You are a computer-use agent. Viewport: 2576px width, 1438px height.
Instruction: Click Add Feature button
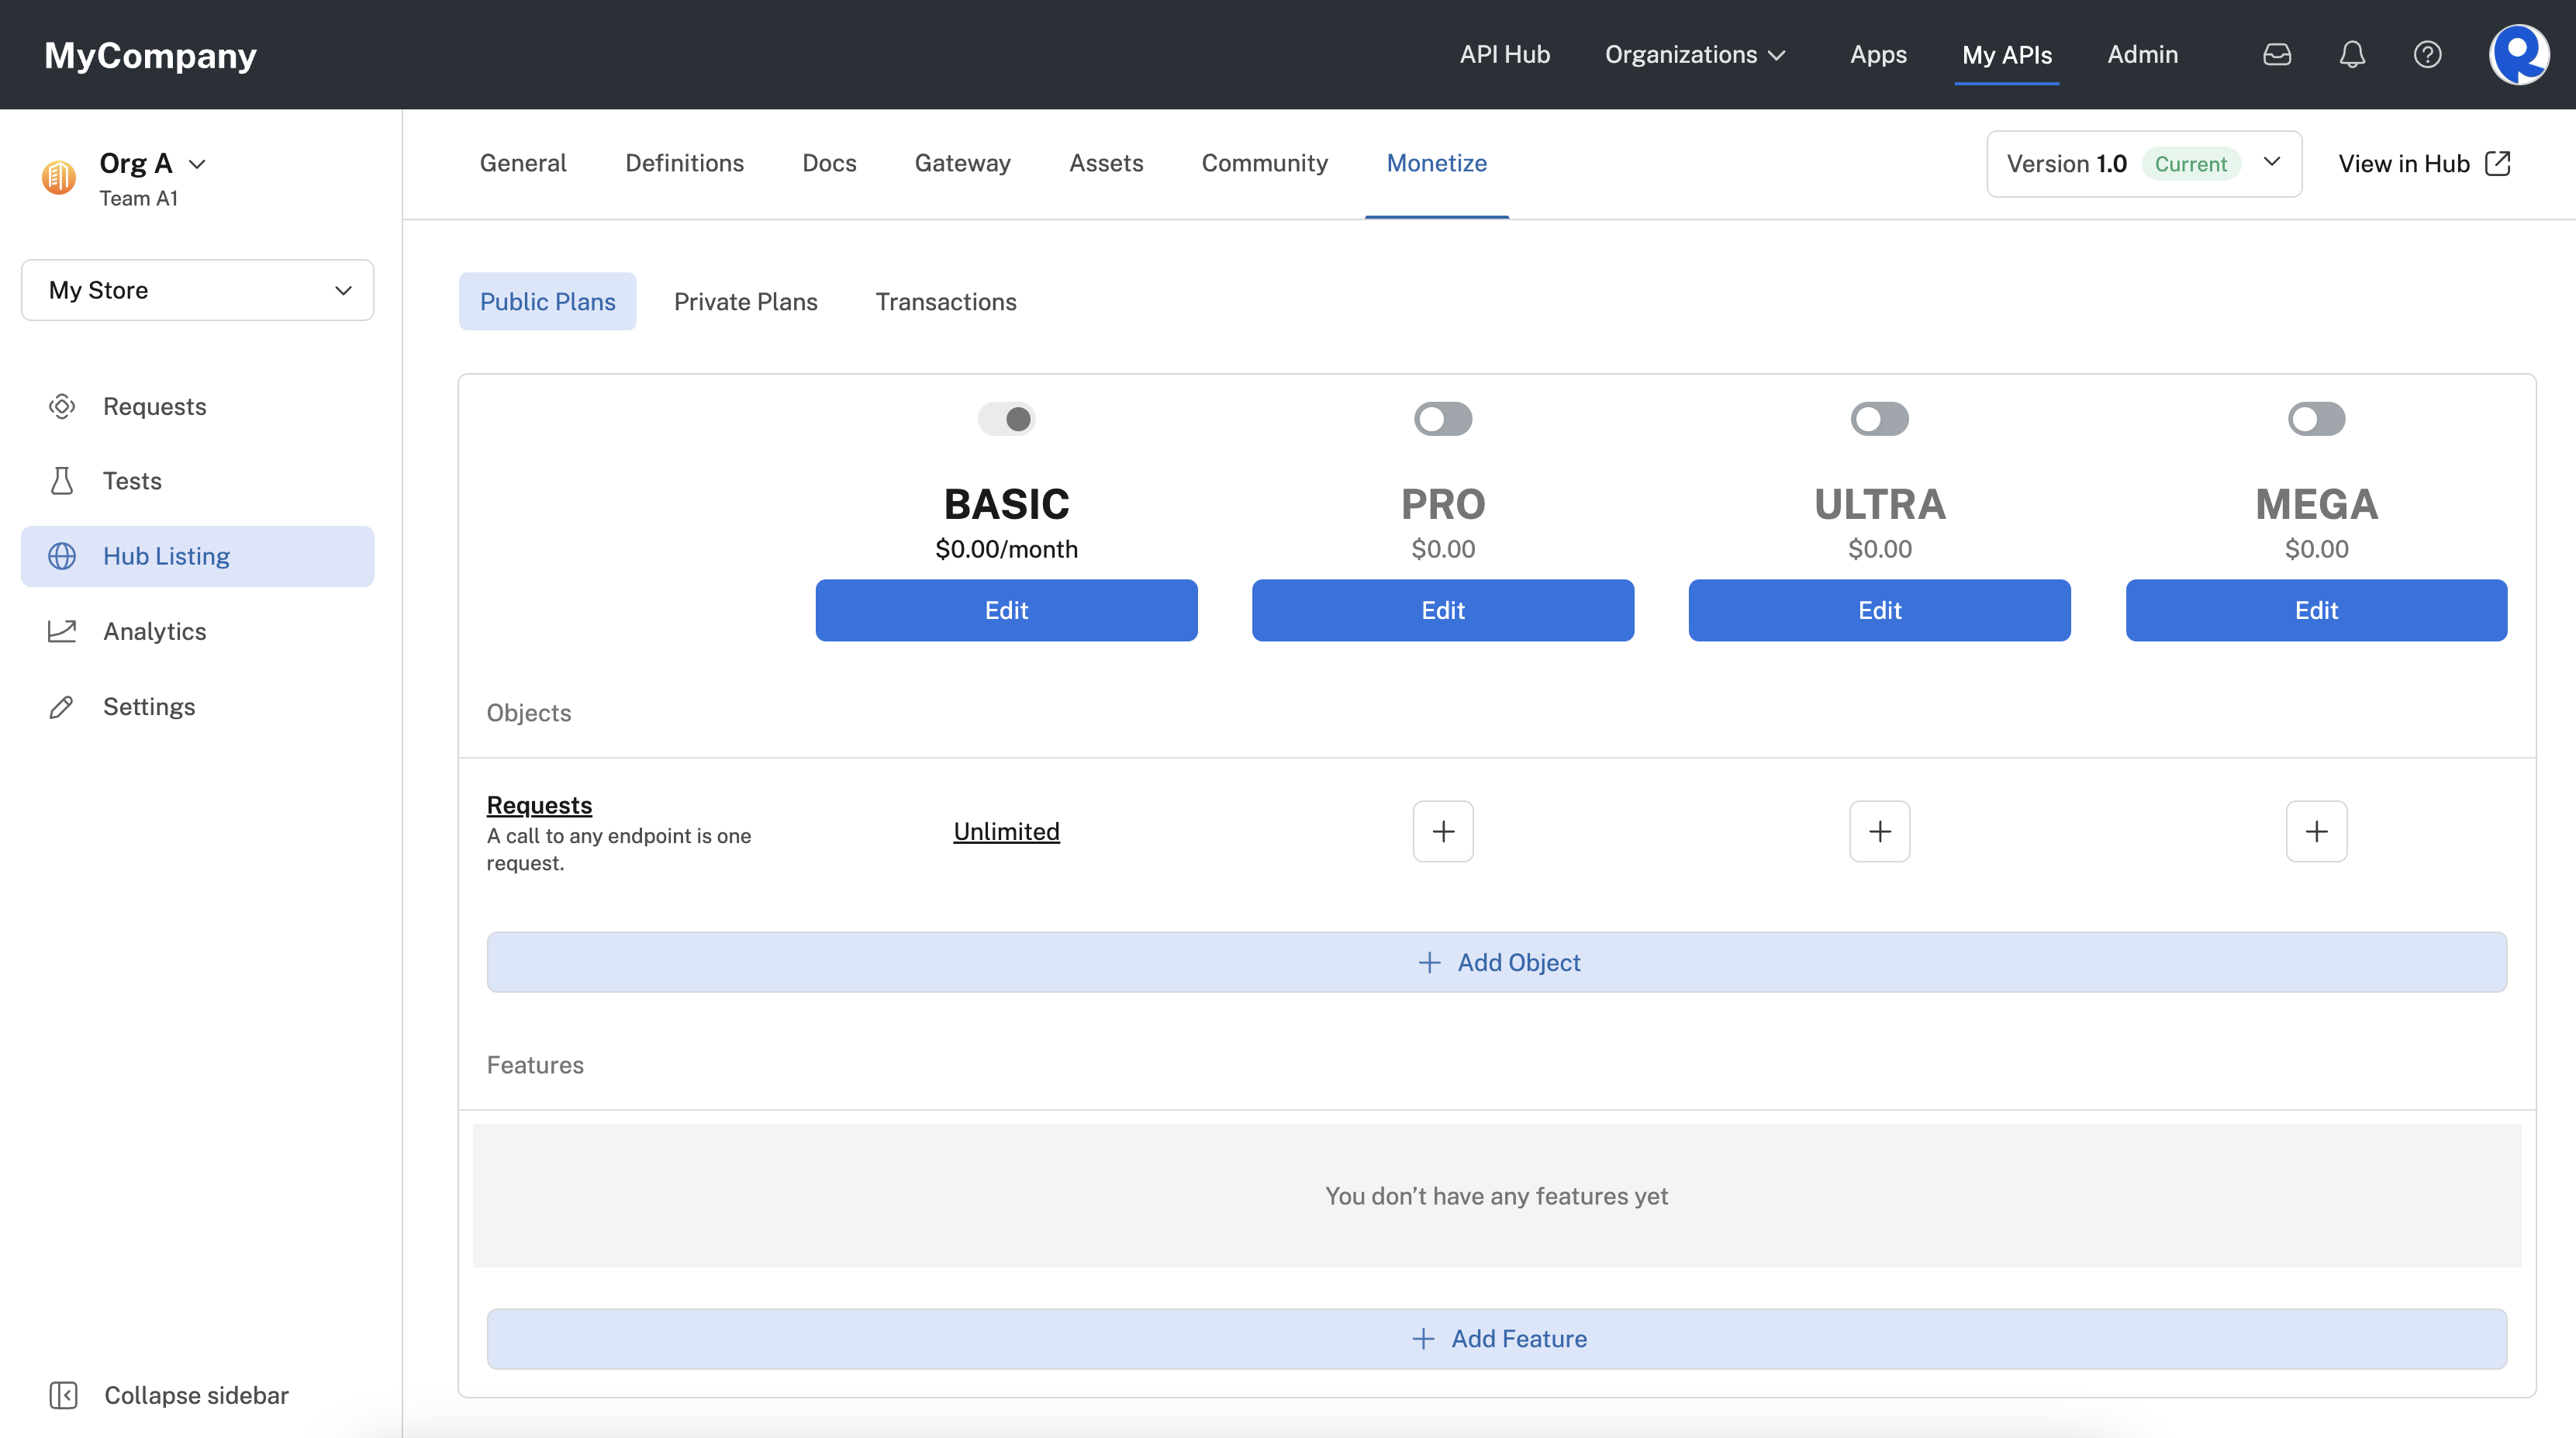click(1497, 1339)
